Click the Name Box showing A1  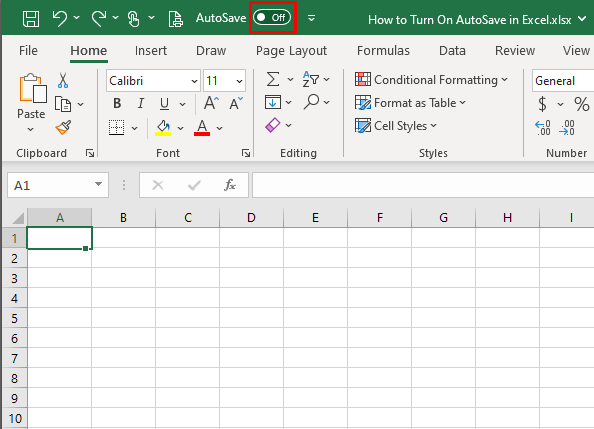click(58, 185)
